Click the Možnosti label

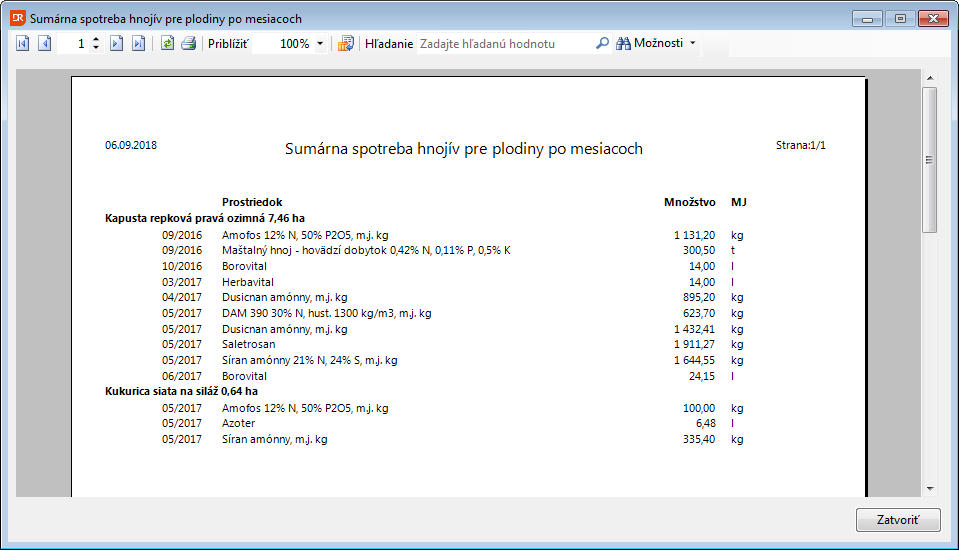(658, 43)
